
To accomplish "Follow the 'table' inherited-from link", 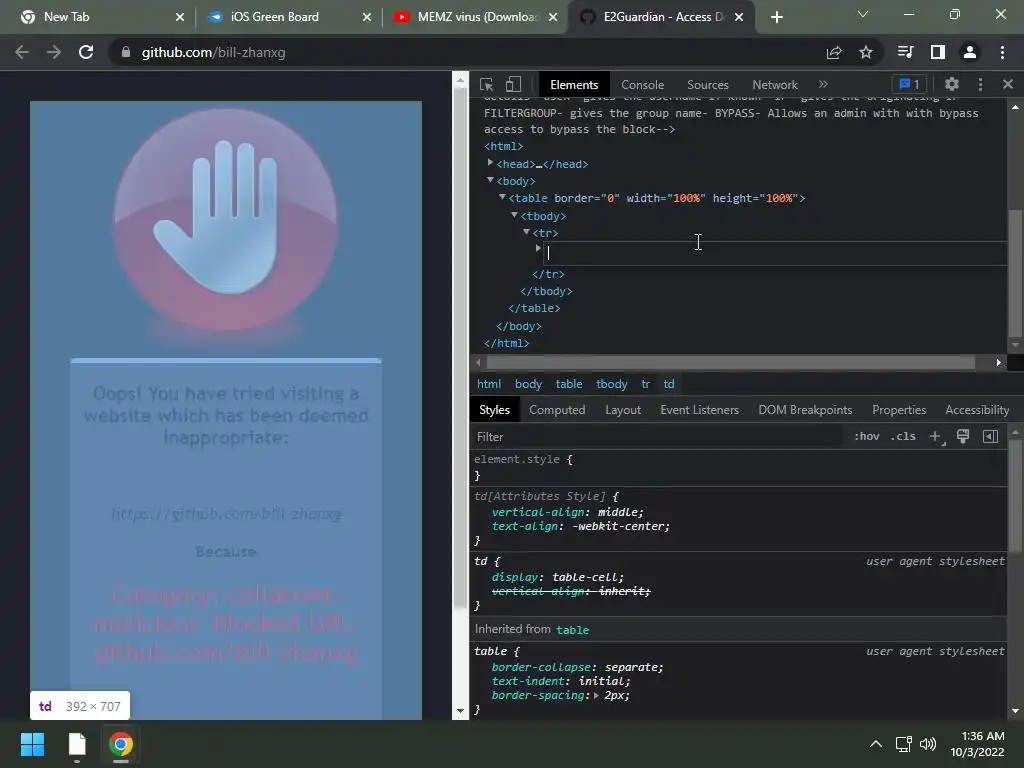I will 572,630.
